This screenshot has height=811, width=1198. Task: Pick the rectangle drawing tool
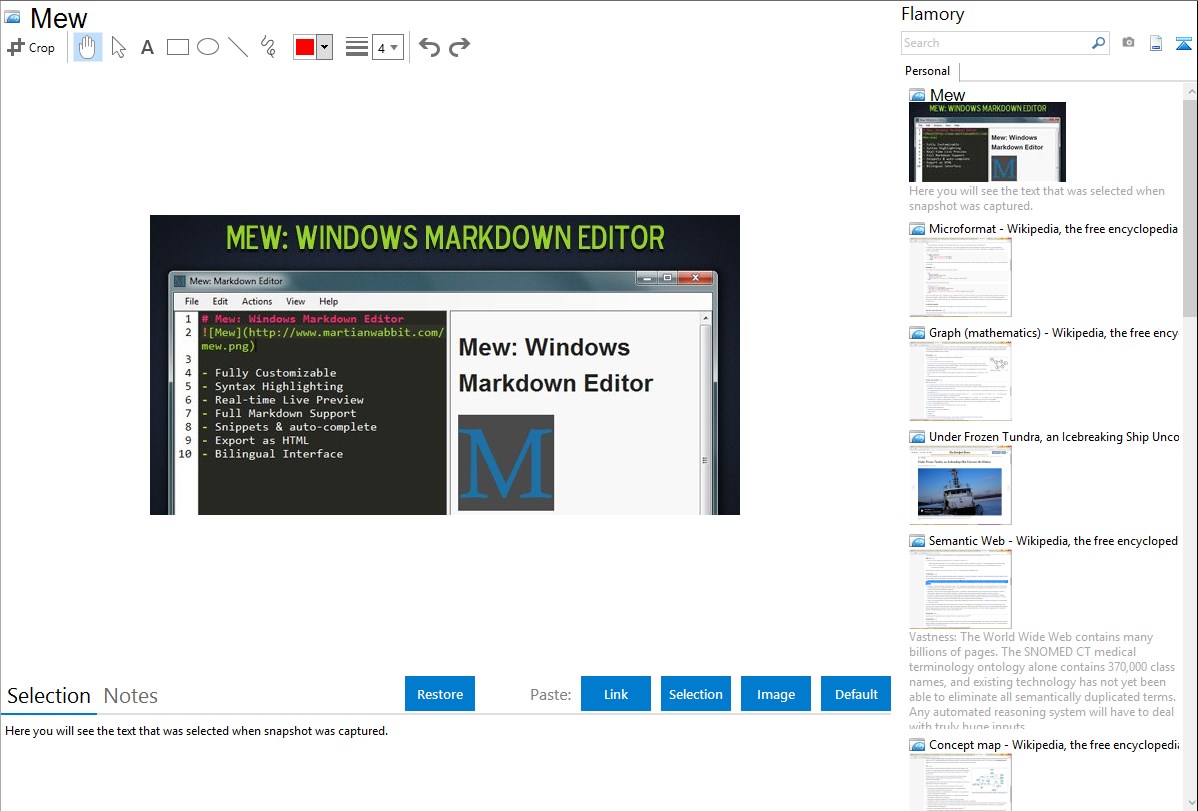tap(178, 47)
